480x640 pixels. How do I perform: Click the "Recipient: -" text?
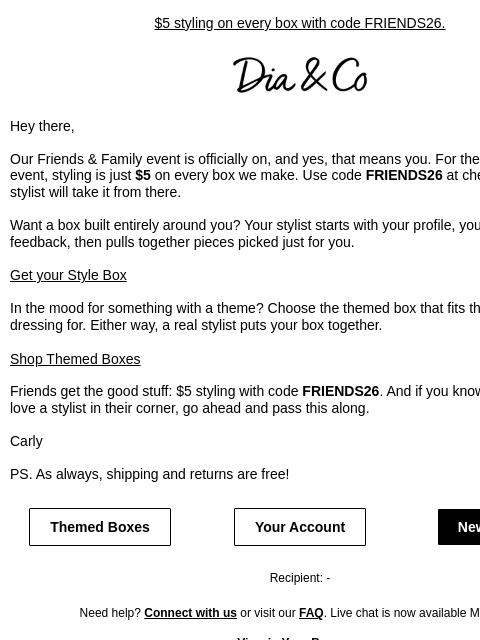[300, 578]
